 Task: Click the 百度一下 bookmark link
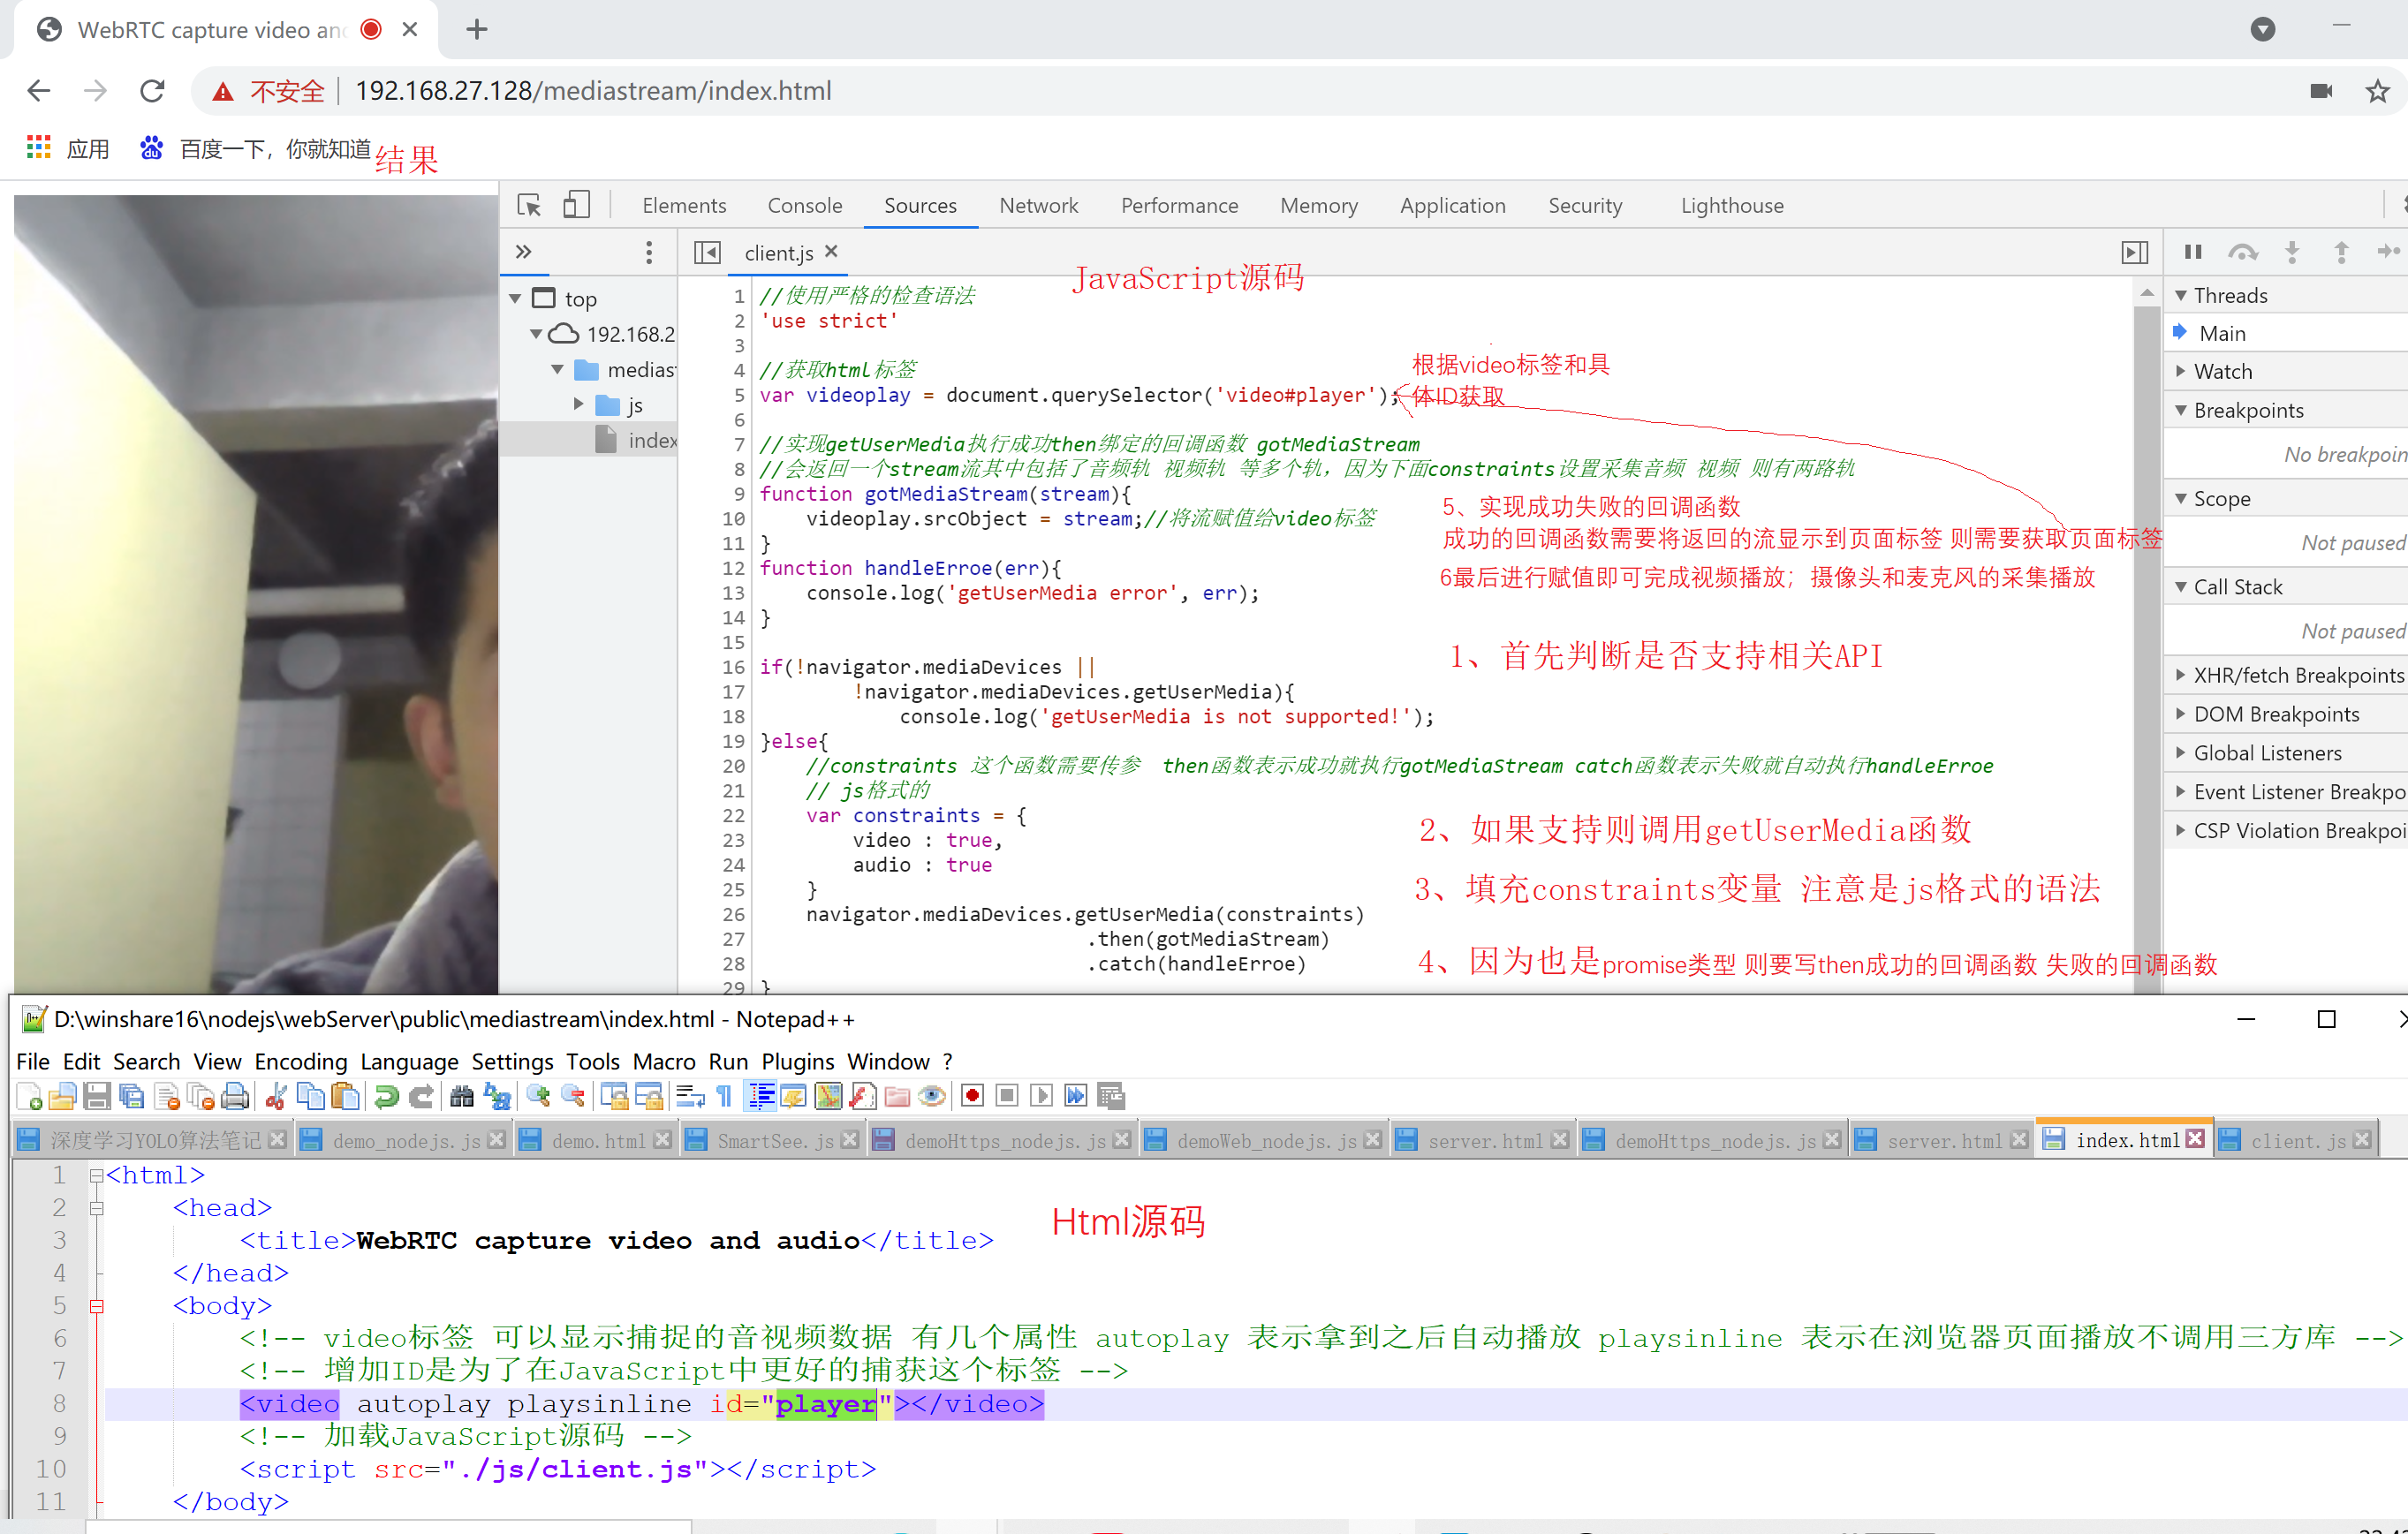click(x=274, y=149)
